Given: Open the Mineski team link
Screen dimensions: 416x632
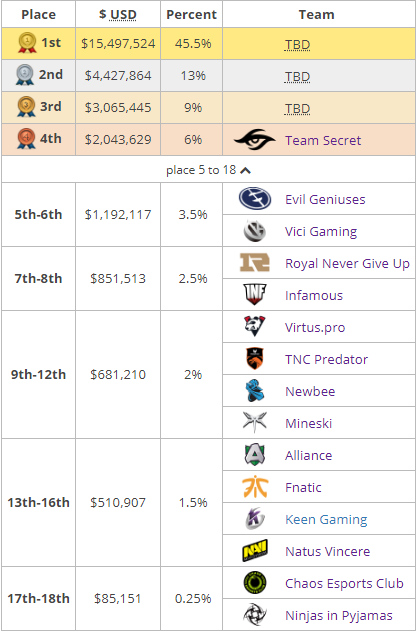Looking at the screenshot, I should (x=309, y=423).
